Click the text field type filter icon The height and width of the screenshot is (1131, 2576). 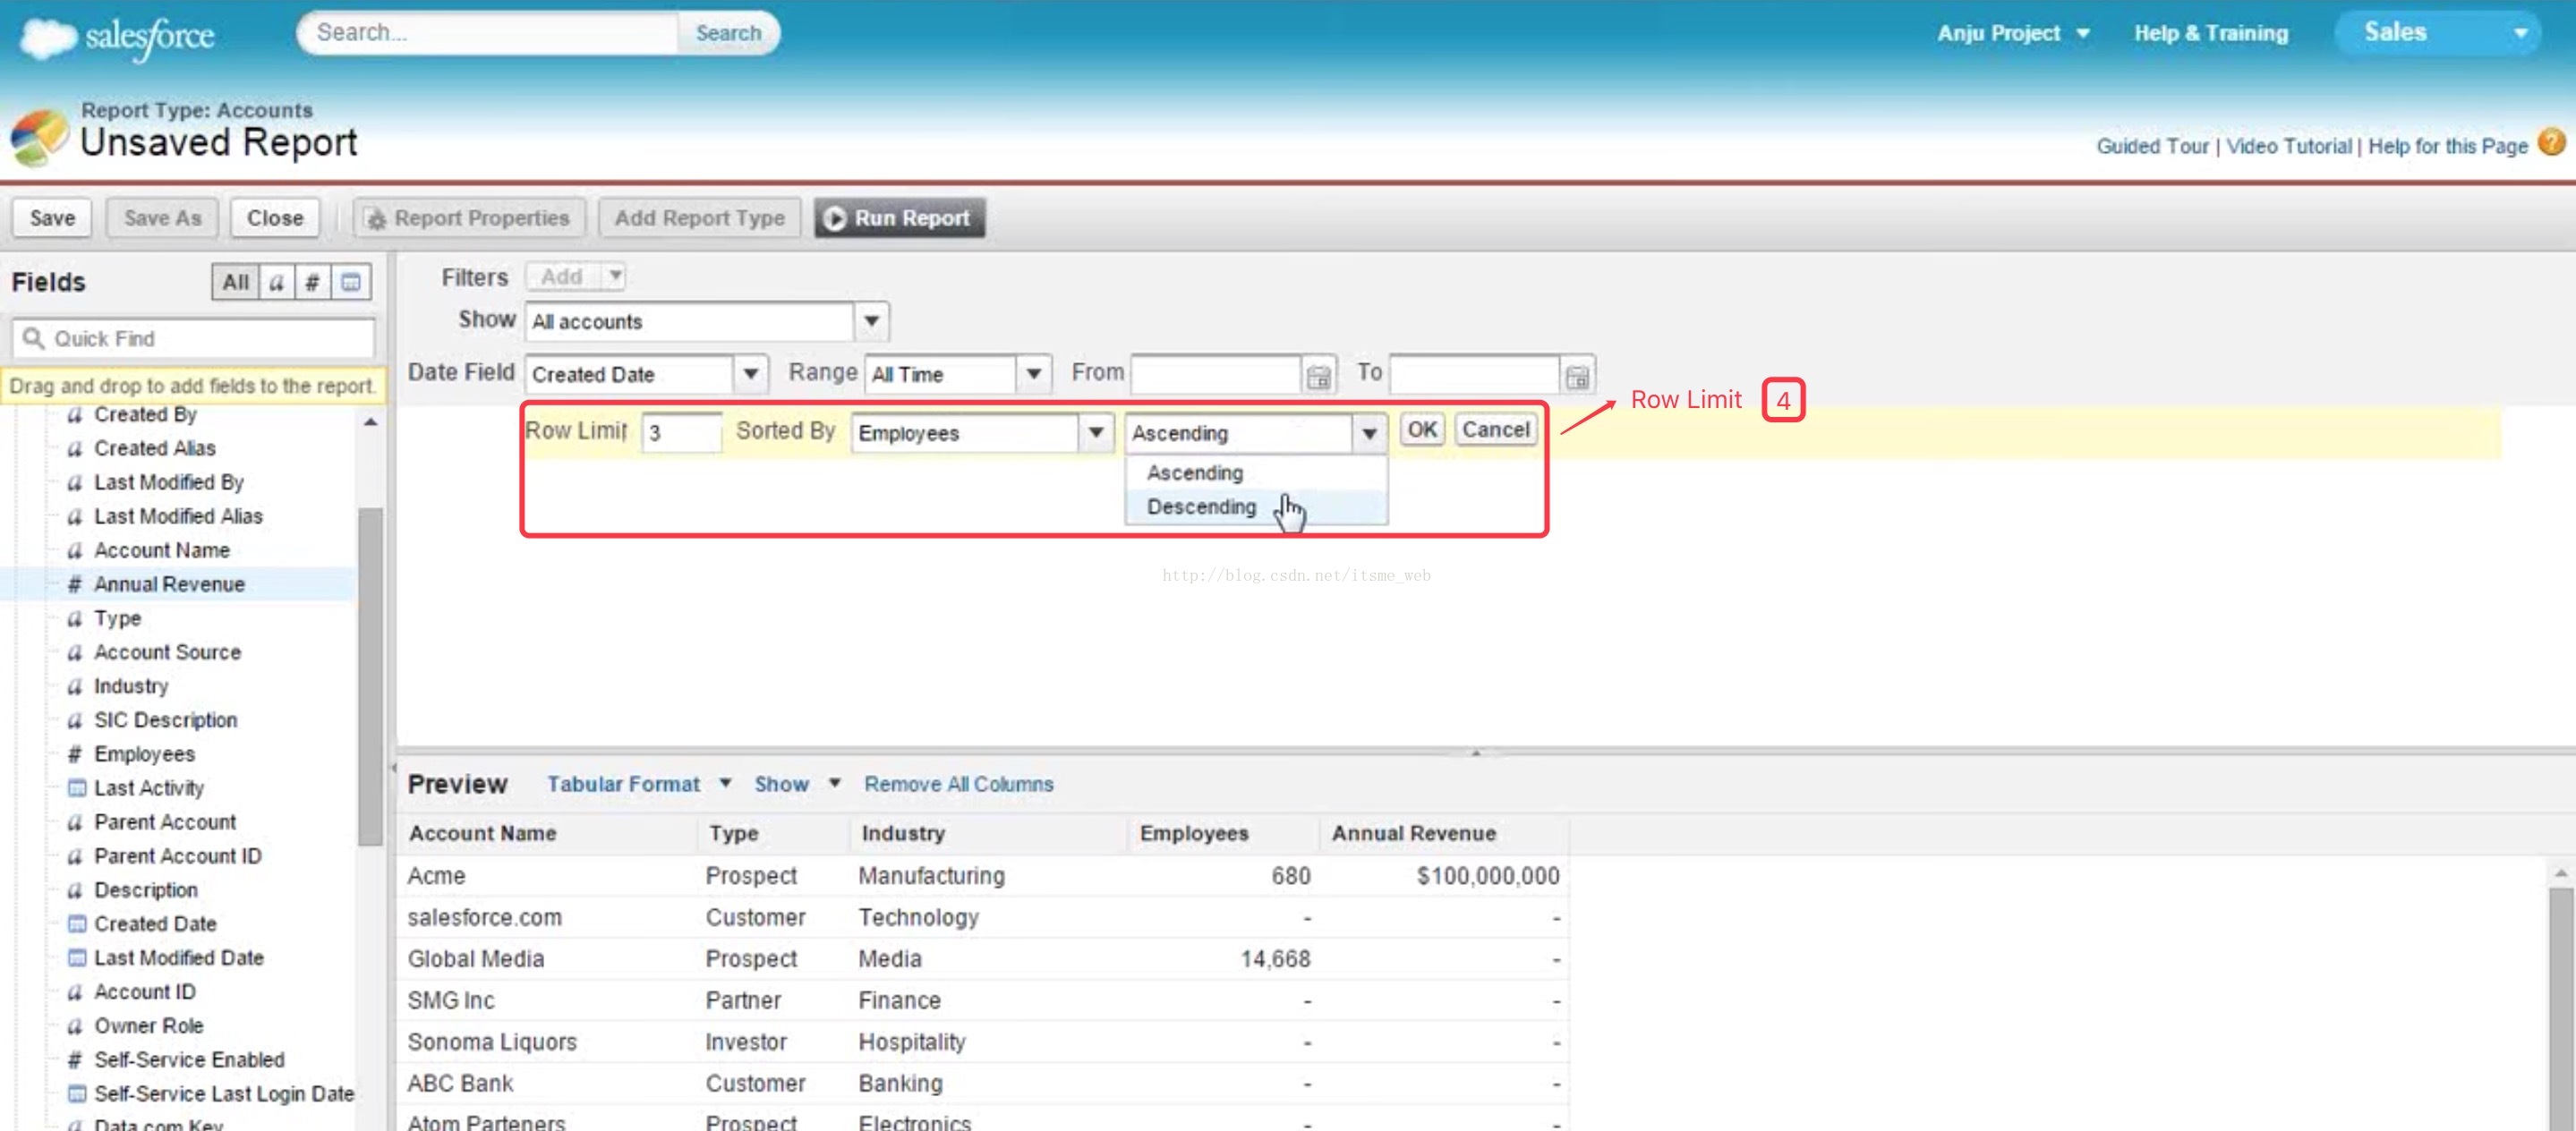(x=277, y=282)
